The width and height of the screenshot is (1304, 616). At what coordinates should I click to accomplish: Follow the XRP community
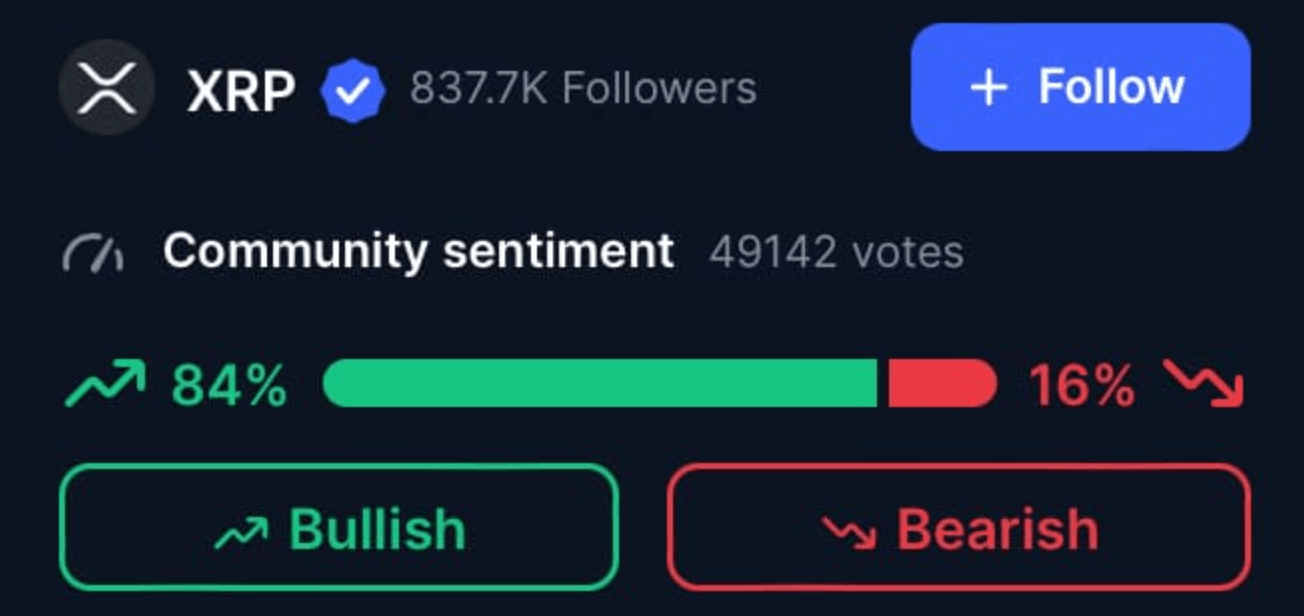[1080, 87]
